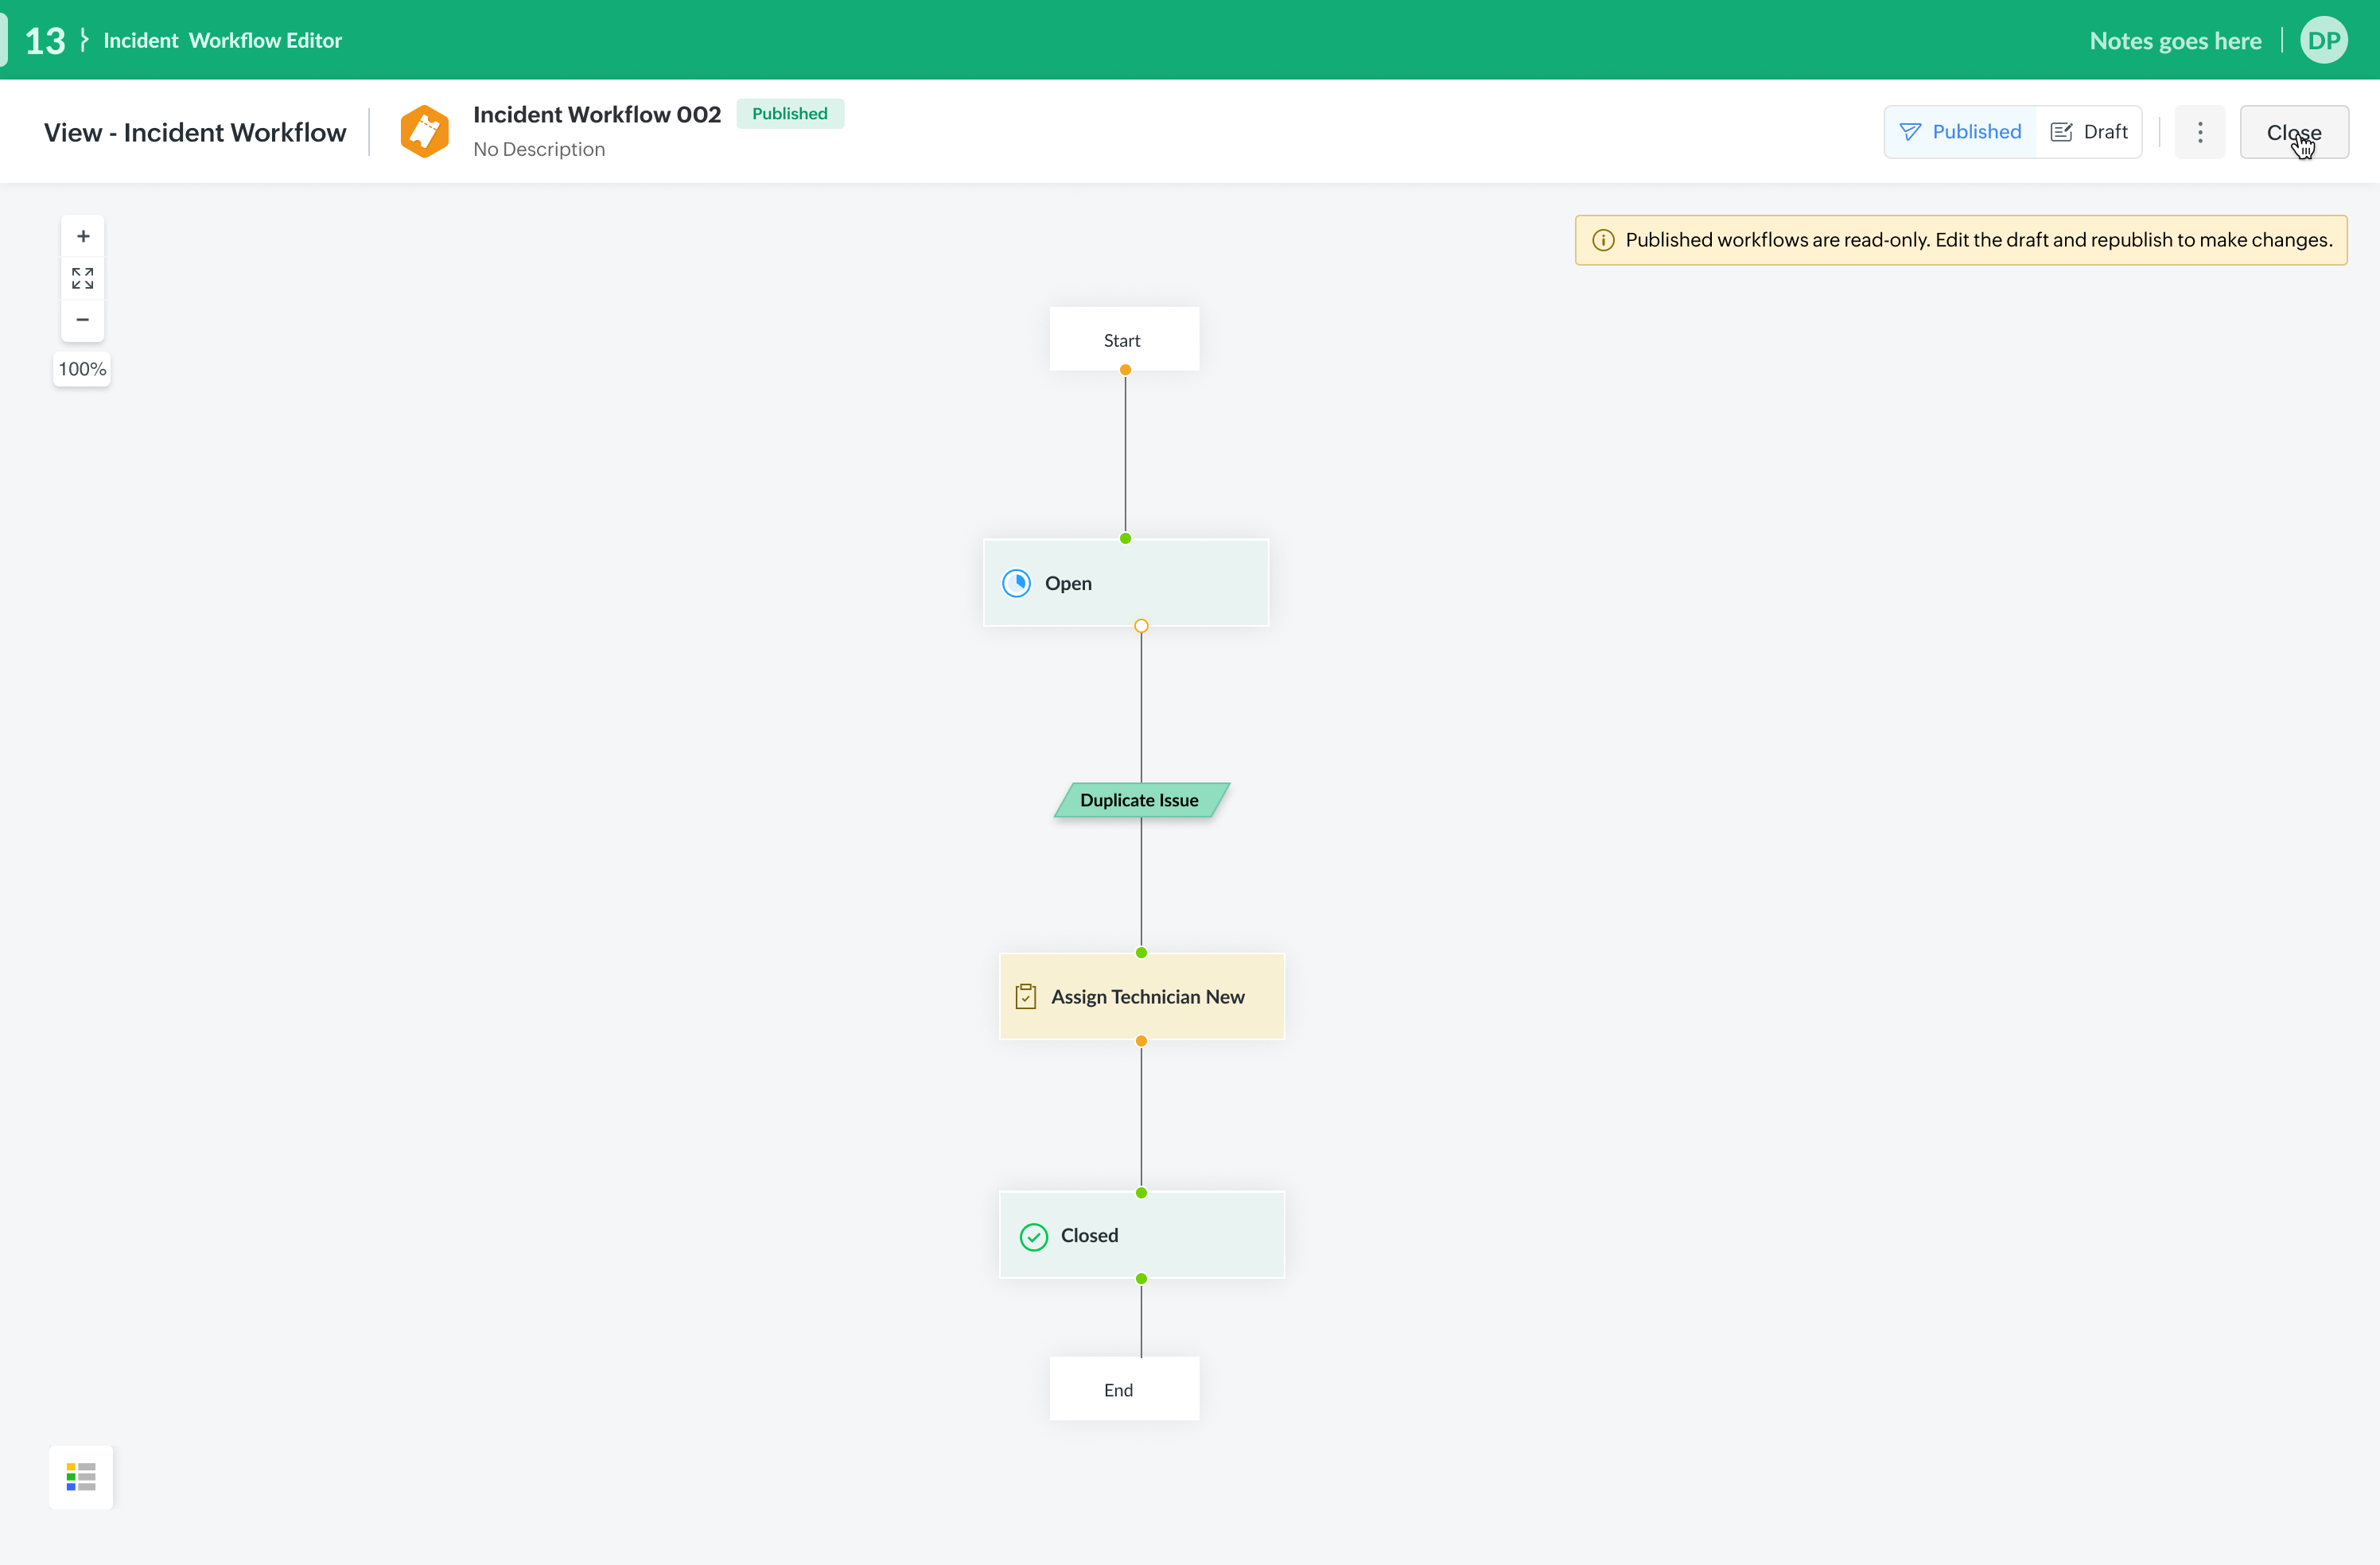The height and width of the screenshot is (1565, 2380).
Task: Switch to Draft view toggle
Action: [x=2089, y=132]
